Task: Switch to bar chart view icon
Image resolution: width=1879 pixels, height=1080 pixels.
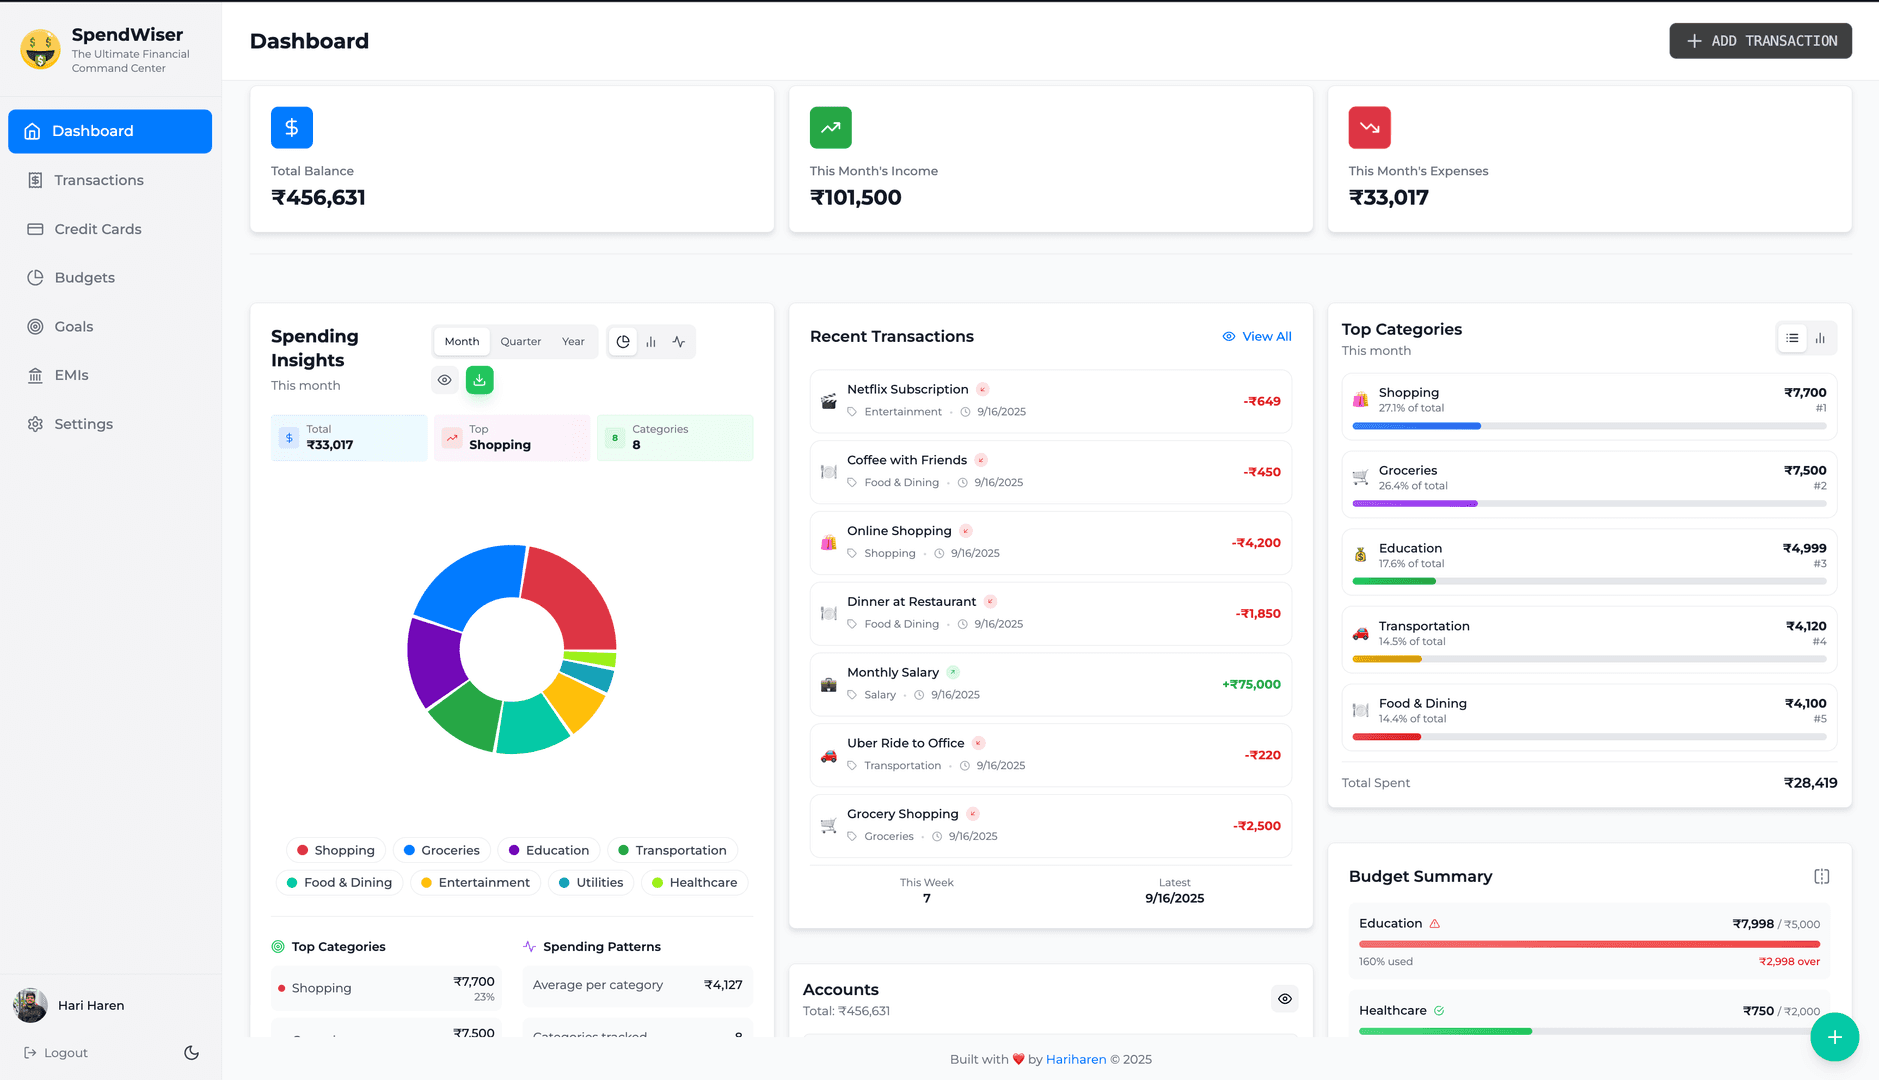Action: (x=651, y=342)
